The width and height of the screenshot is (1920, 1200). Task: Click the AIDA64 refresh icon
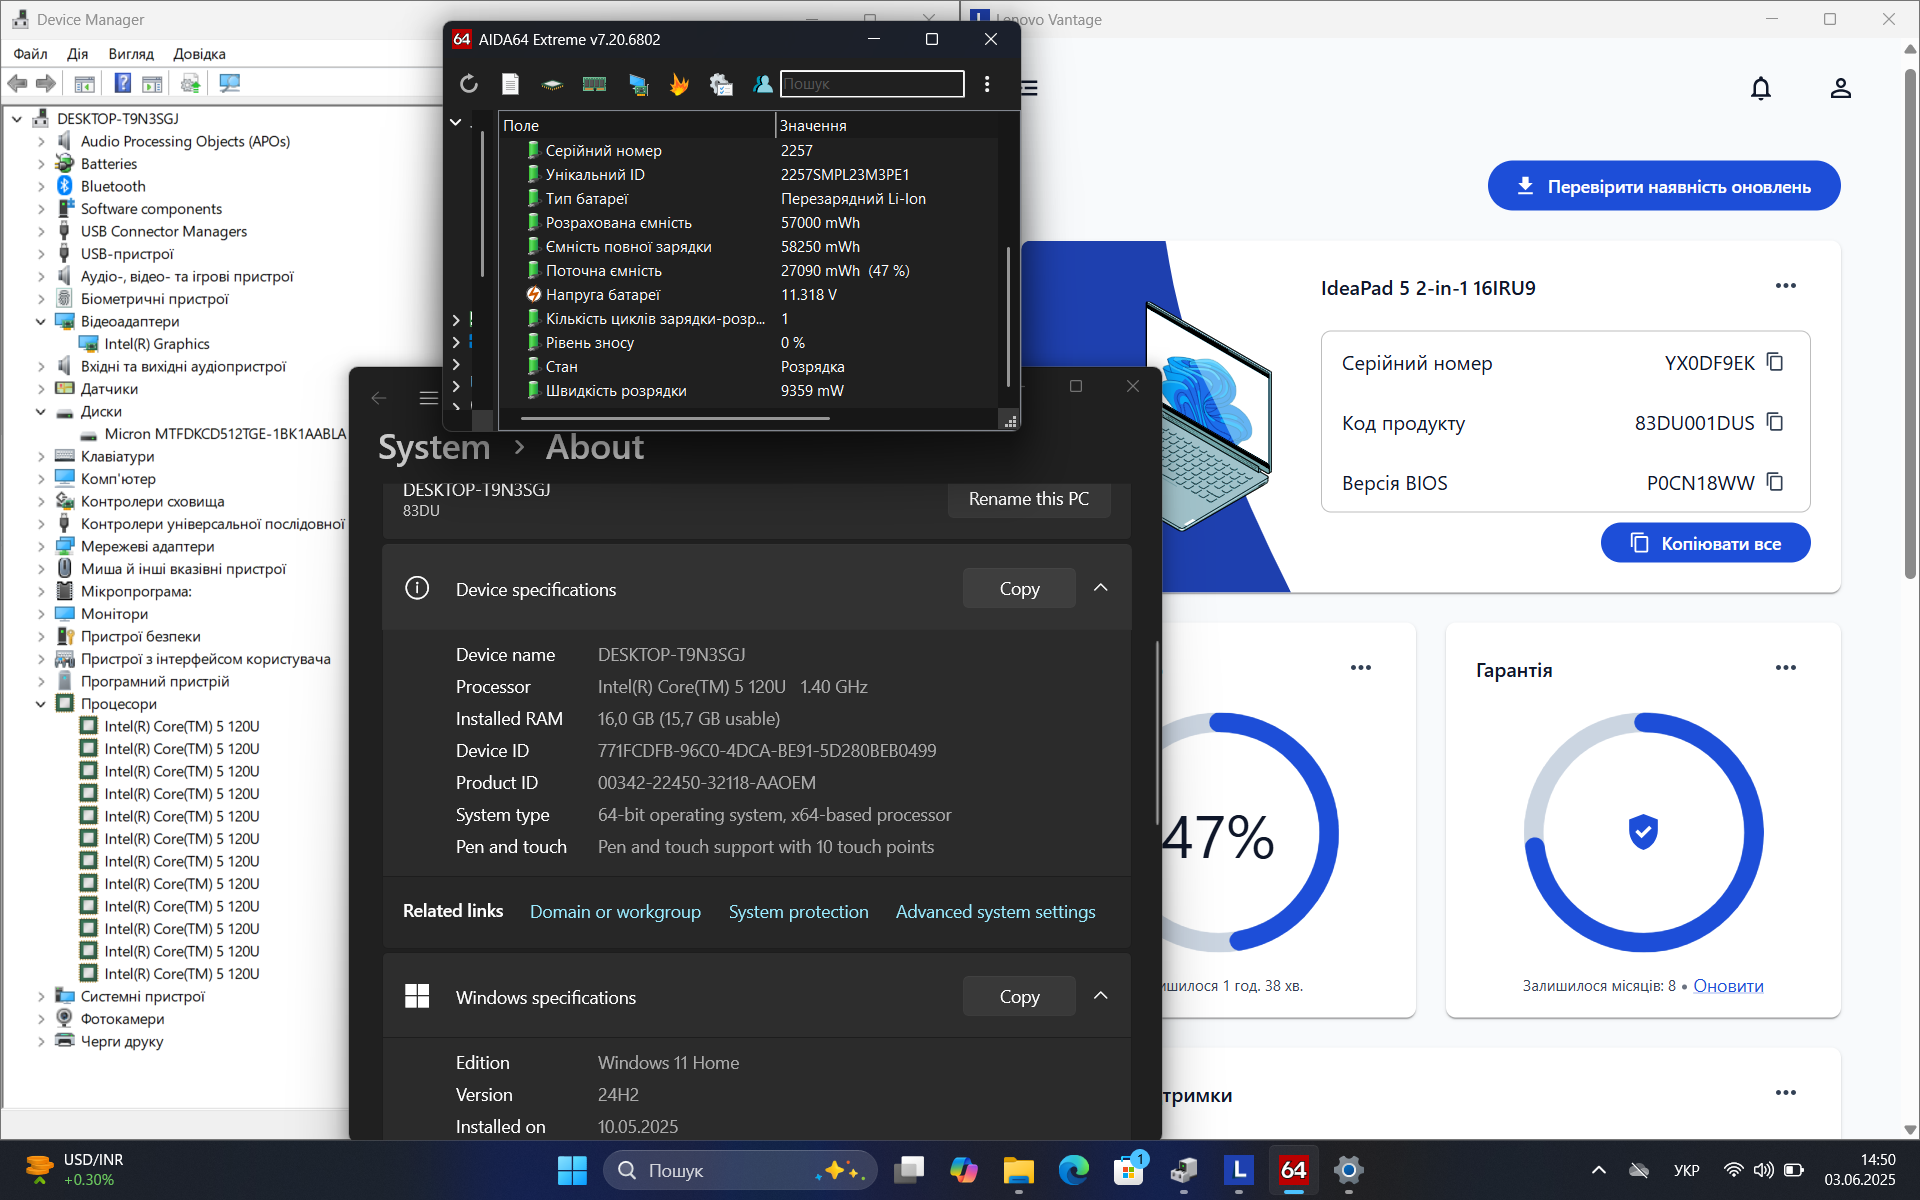click(469, 84)
